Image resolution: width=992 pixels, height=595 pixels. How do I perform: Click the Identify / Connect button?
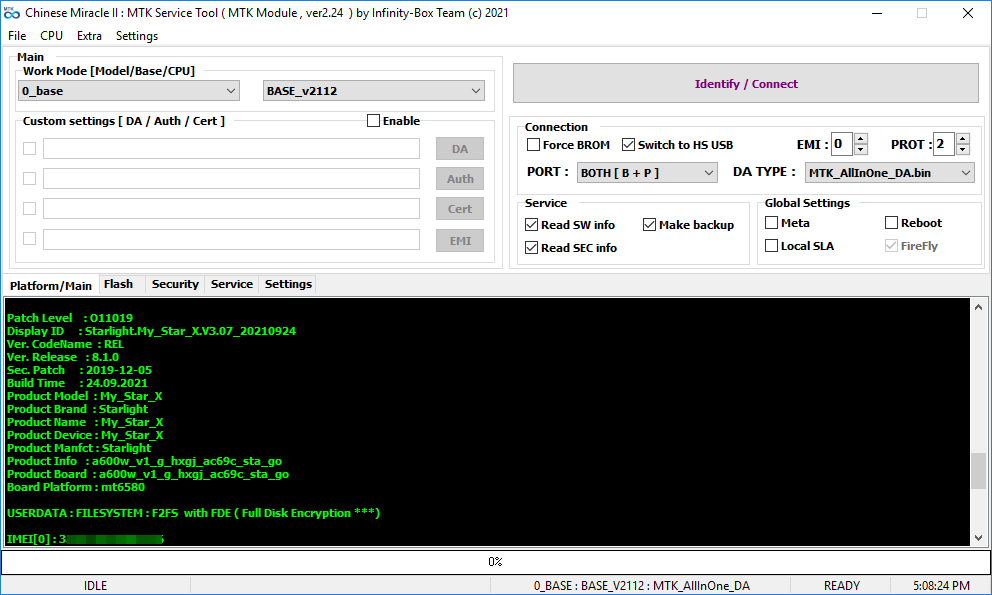pyautogui.click(x=745, y=84)
